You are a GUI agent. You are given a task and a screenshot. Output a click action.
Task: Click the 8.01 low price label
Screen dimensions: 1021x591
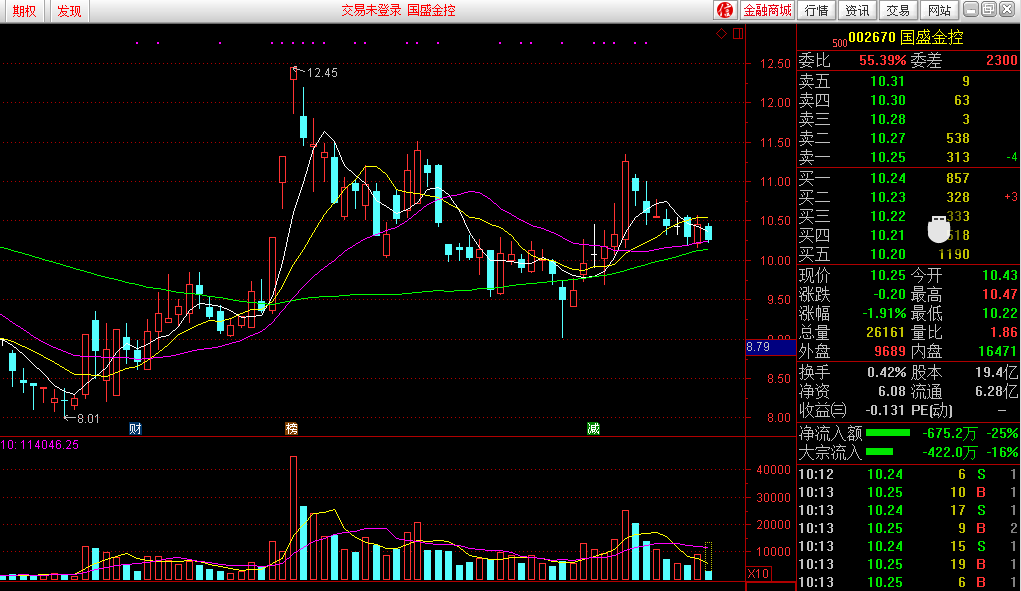88,419
